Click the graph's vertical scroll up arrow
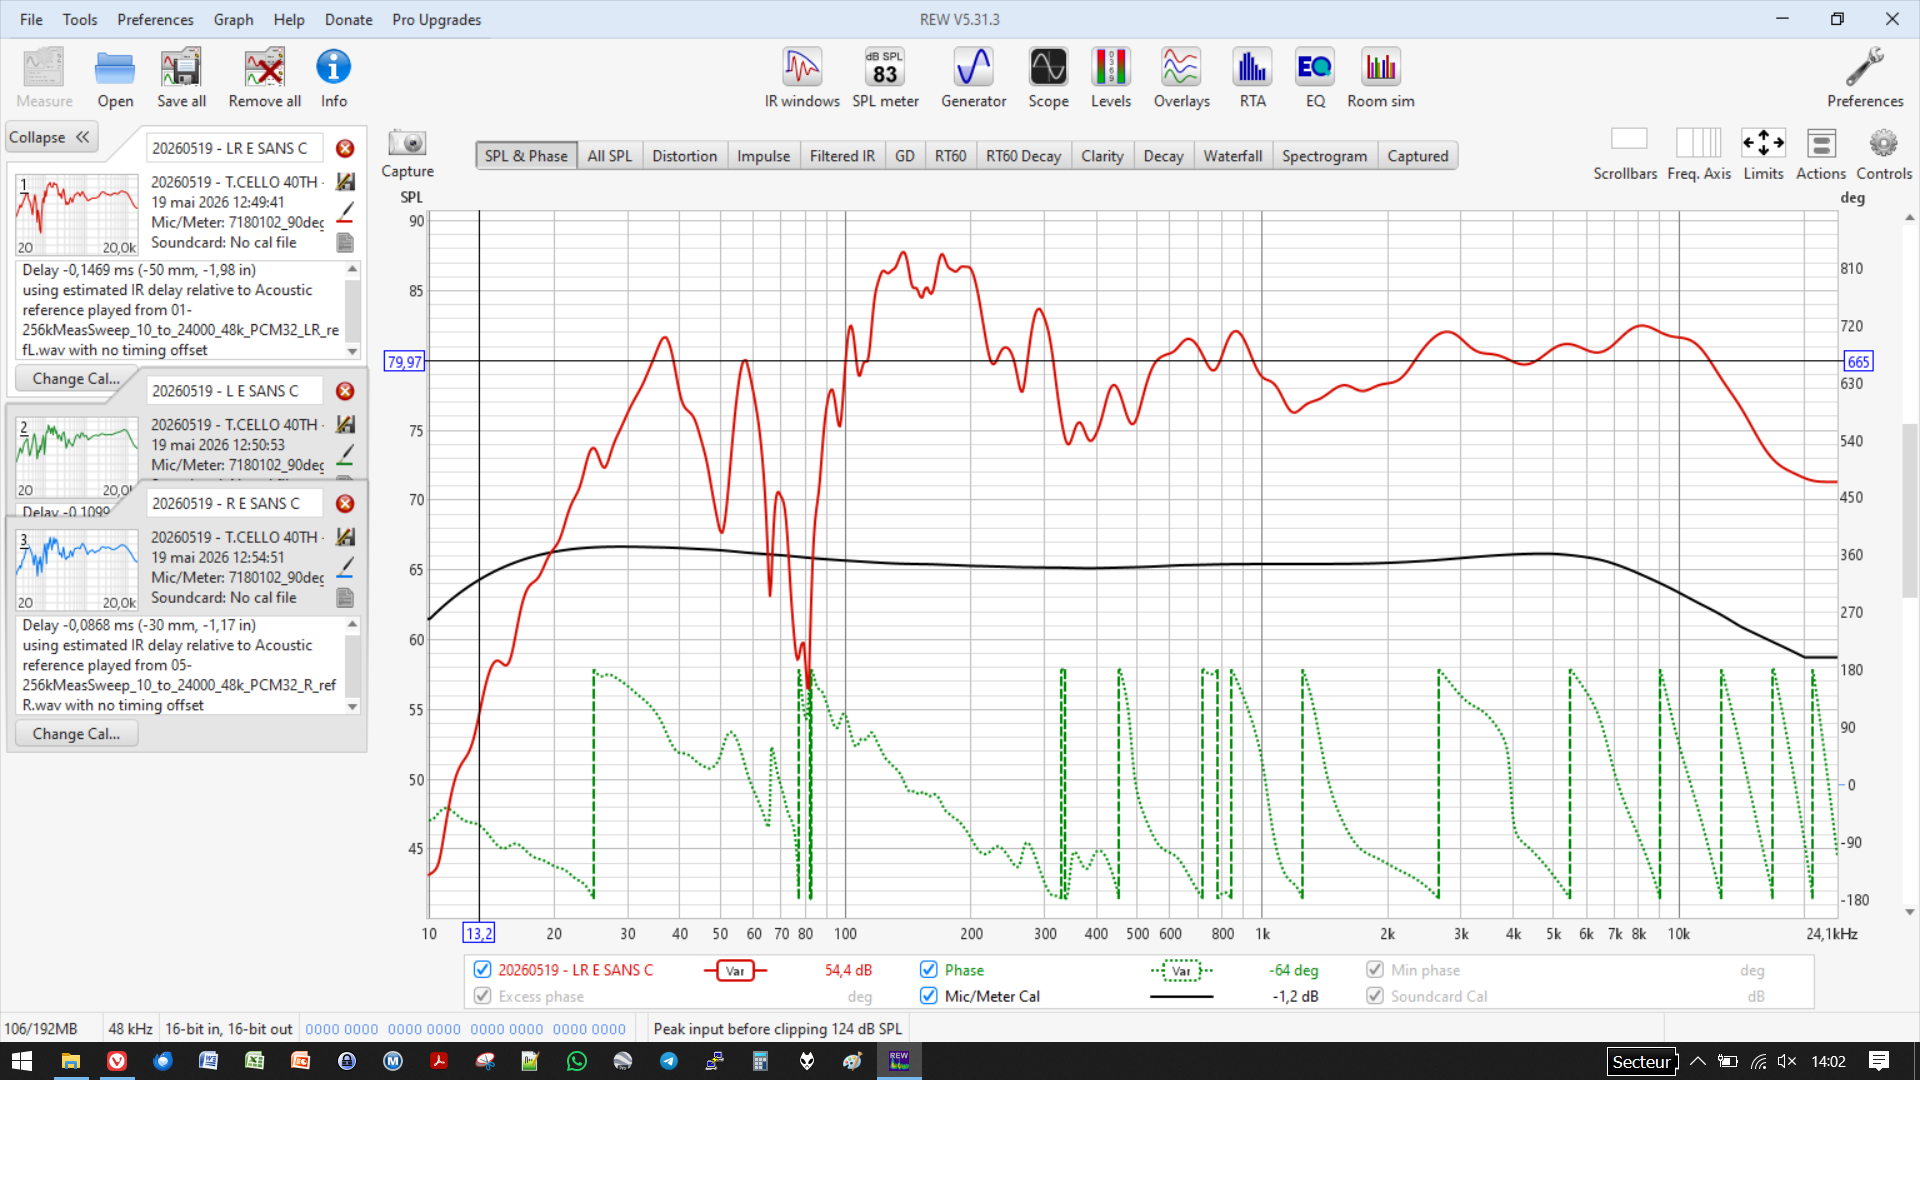1920x1200 pixels. pyautogui.click(x=1910, y=217)
